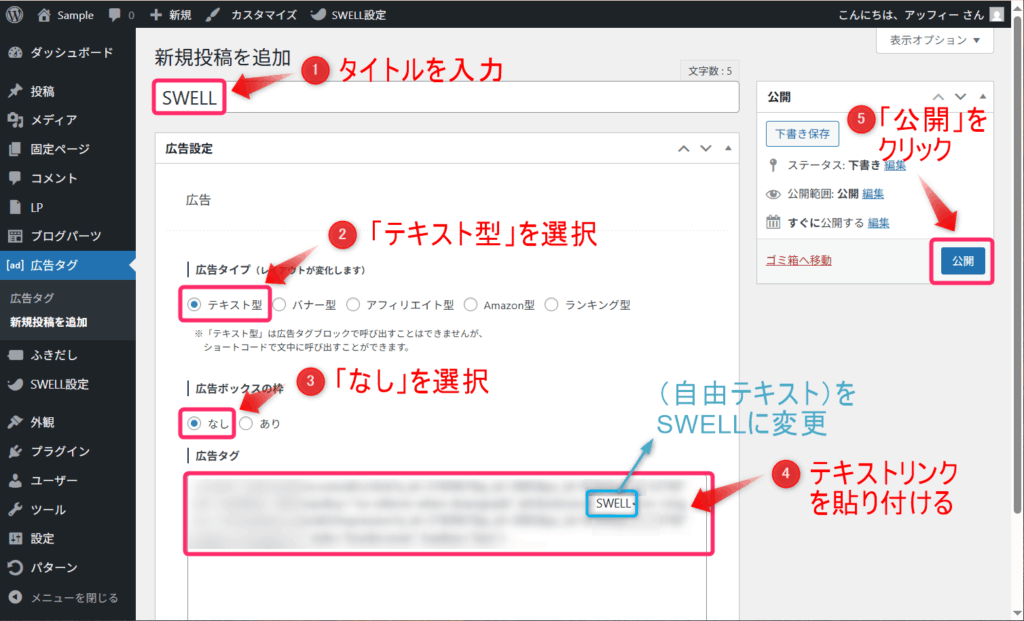Screen dimensions: 1024x621
Task: Edit publish time via すぐに公開する 編集 link
Action: pyautogui.click(x=878, y=223)
